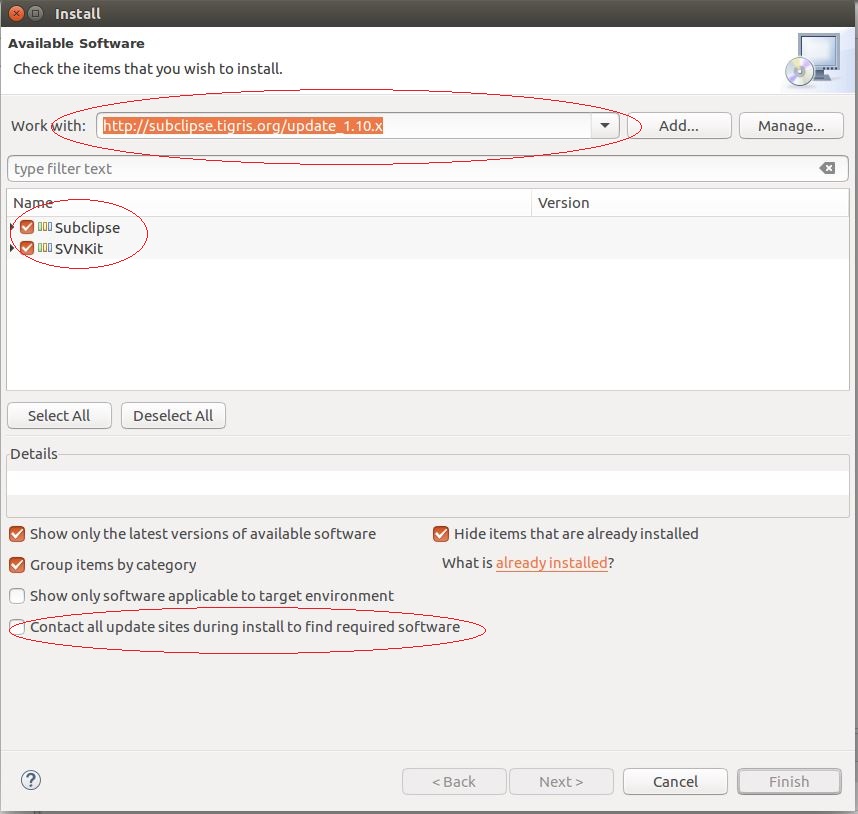The image size is (858, 814).
Task: Enable Contact all update sites during install
Action: click(x=17, y=627)
